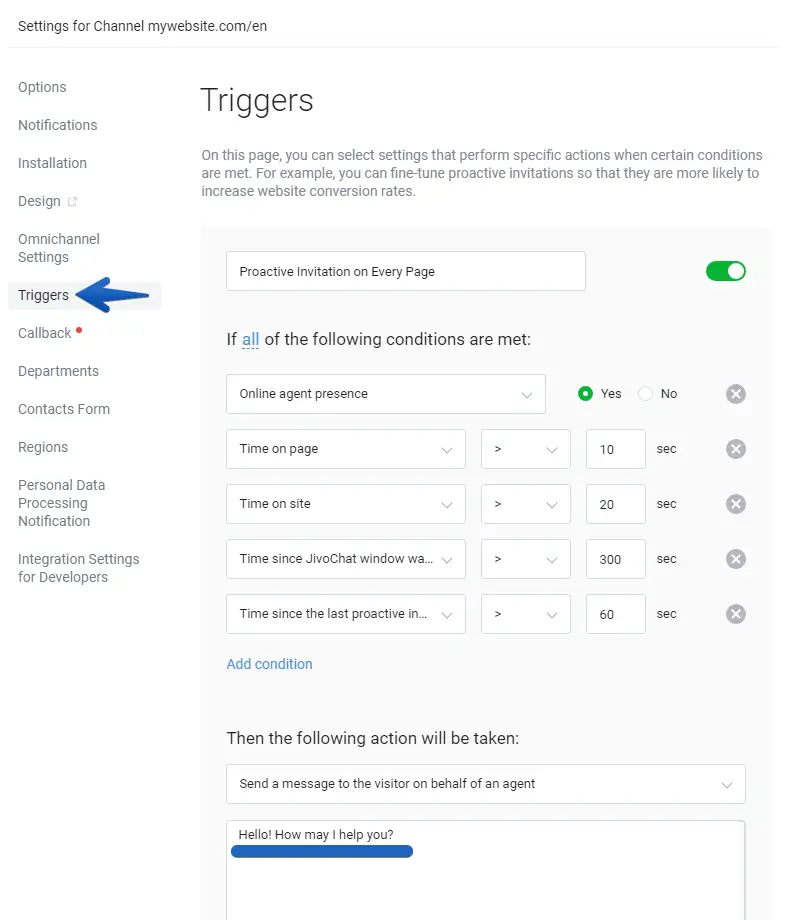Click the Add condition link
Screen dimensions: 795x920
point(269,664)
